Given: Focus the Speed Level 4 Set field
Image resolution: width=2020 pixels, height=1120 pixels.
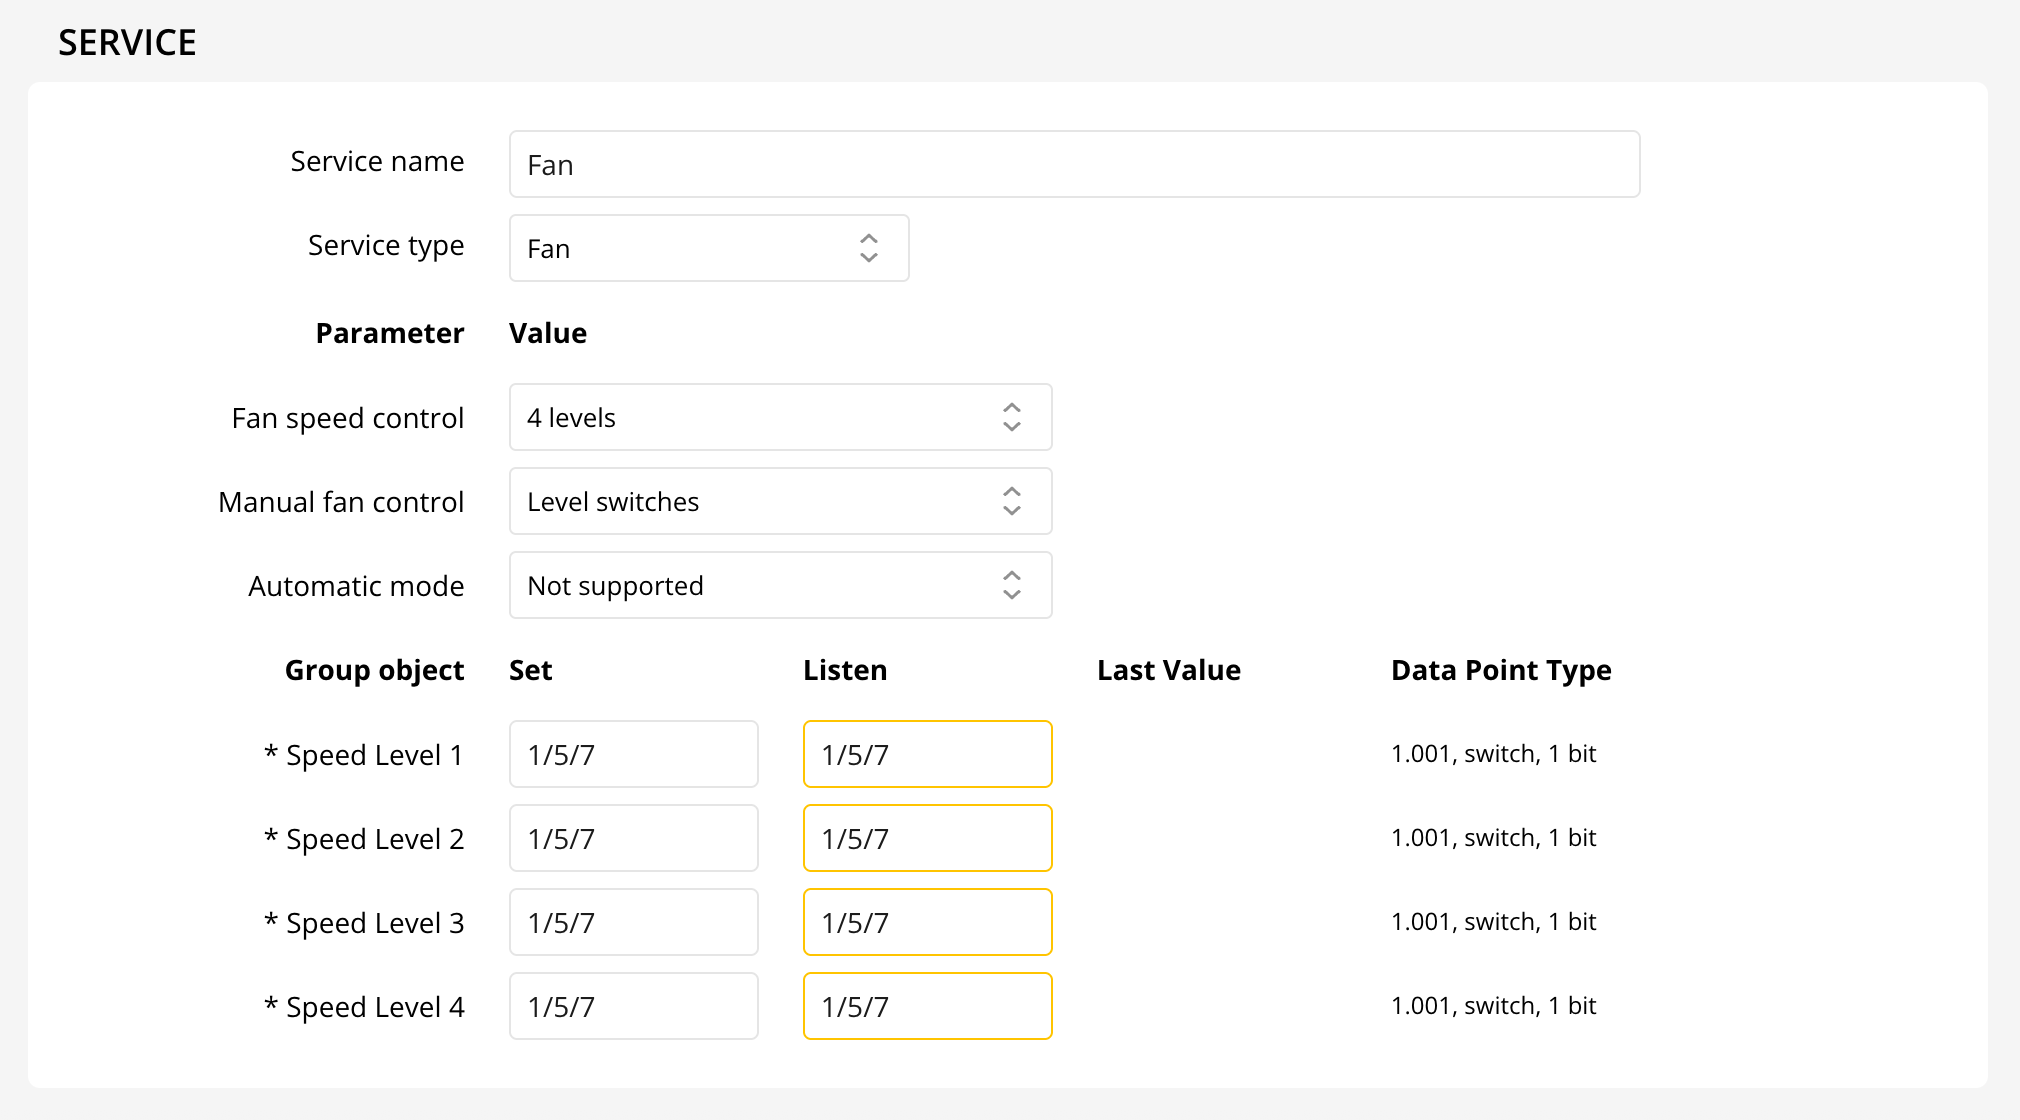Looking at the screenshot, I should pos(633,1007).
